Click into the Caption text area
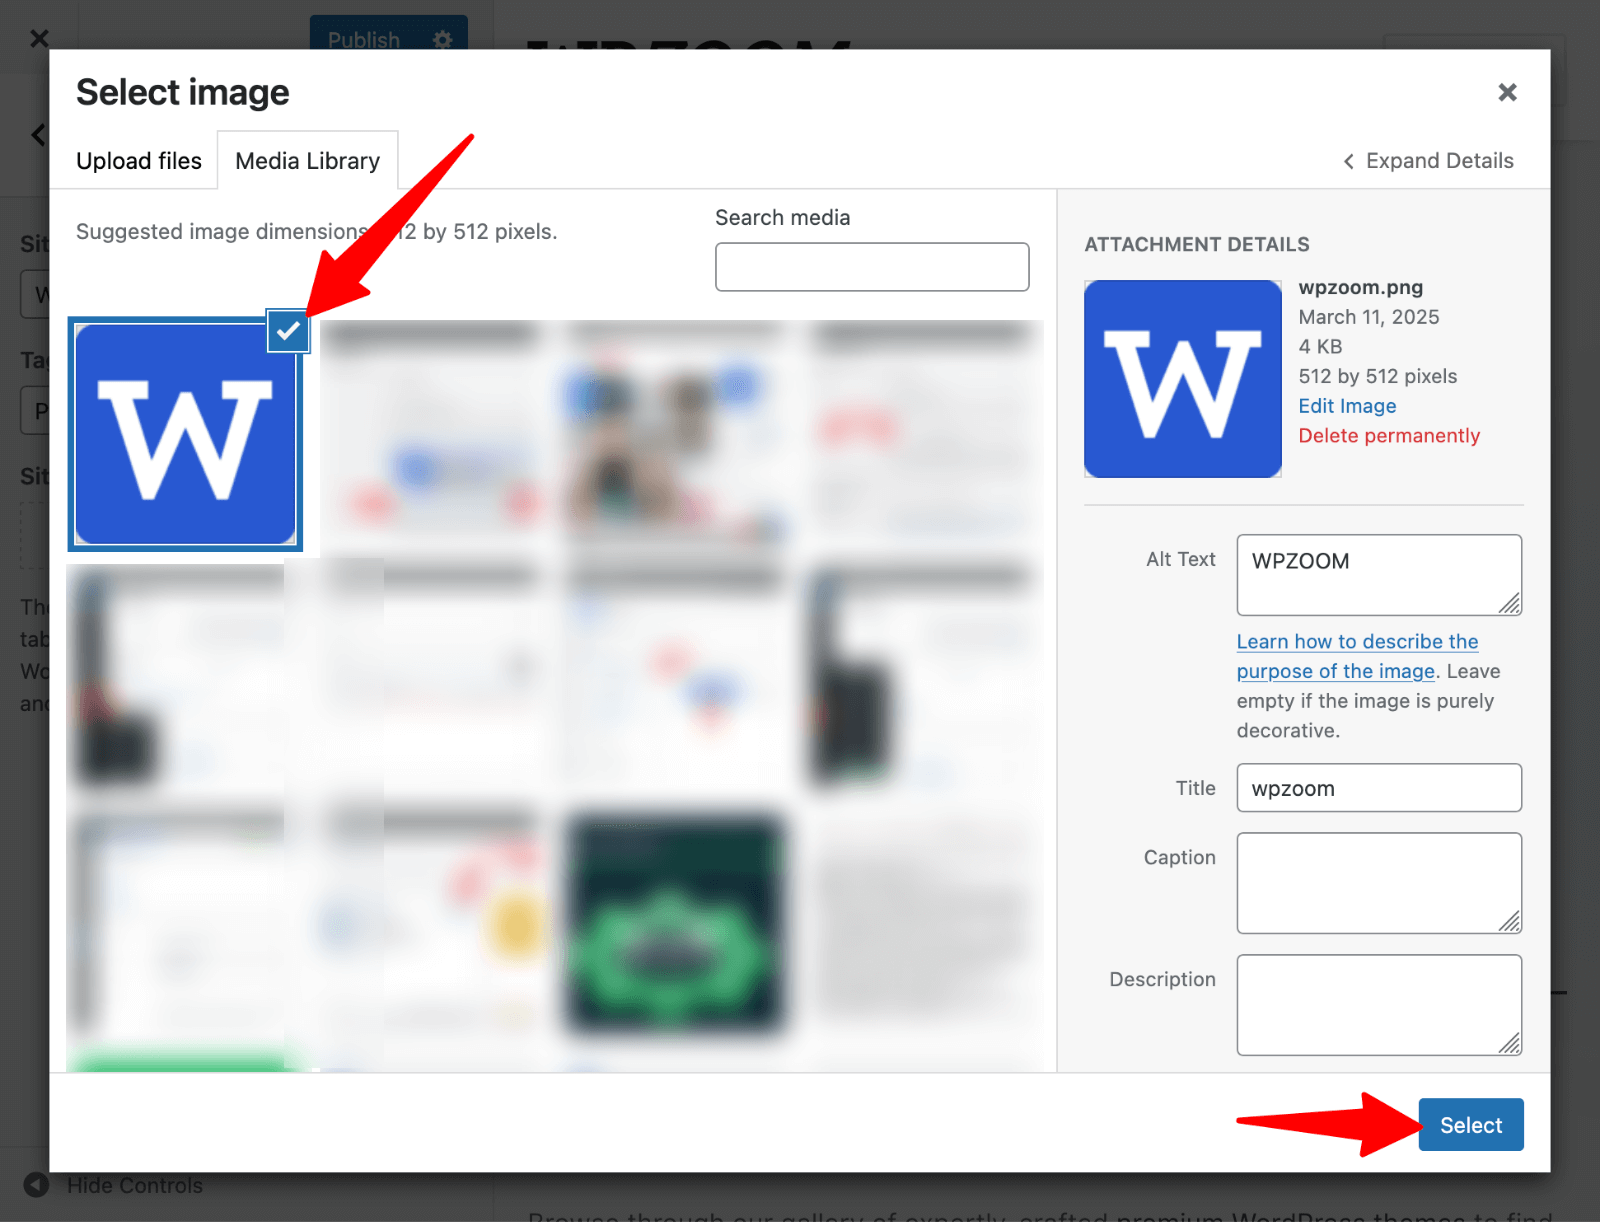The image size is (1600, 1222). (x=1379, y=883)
